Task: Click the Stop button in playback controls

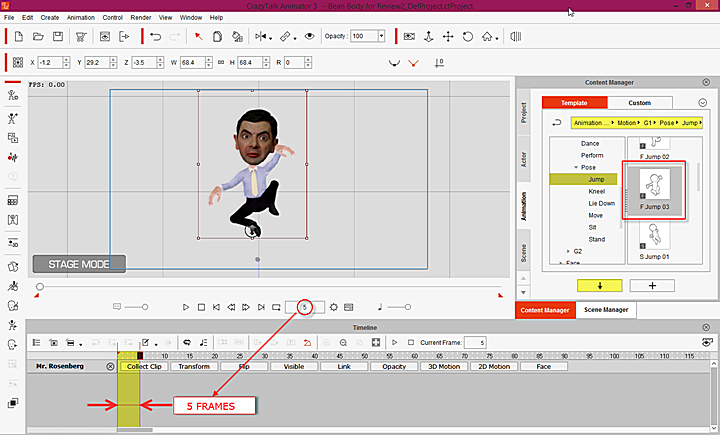Action: [x=201, y=307]
